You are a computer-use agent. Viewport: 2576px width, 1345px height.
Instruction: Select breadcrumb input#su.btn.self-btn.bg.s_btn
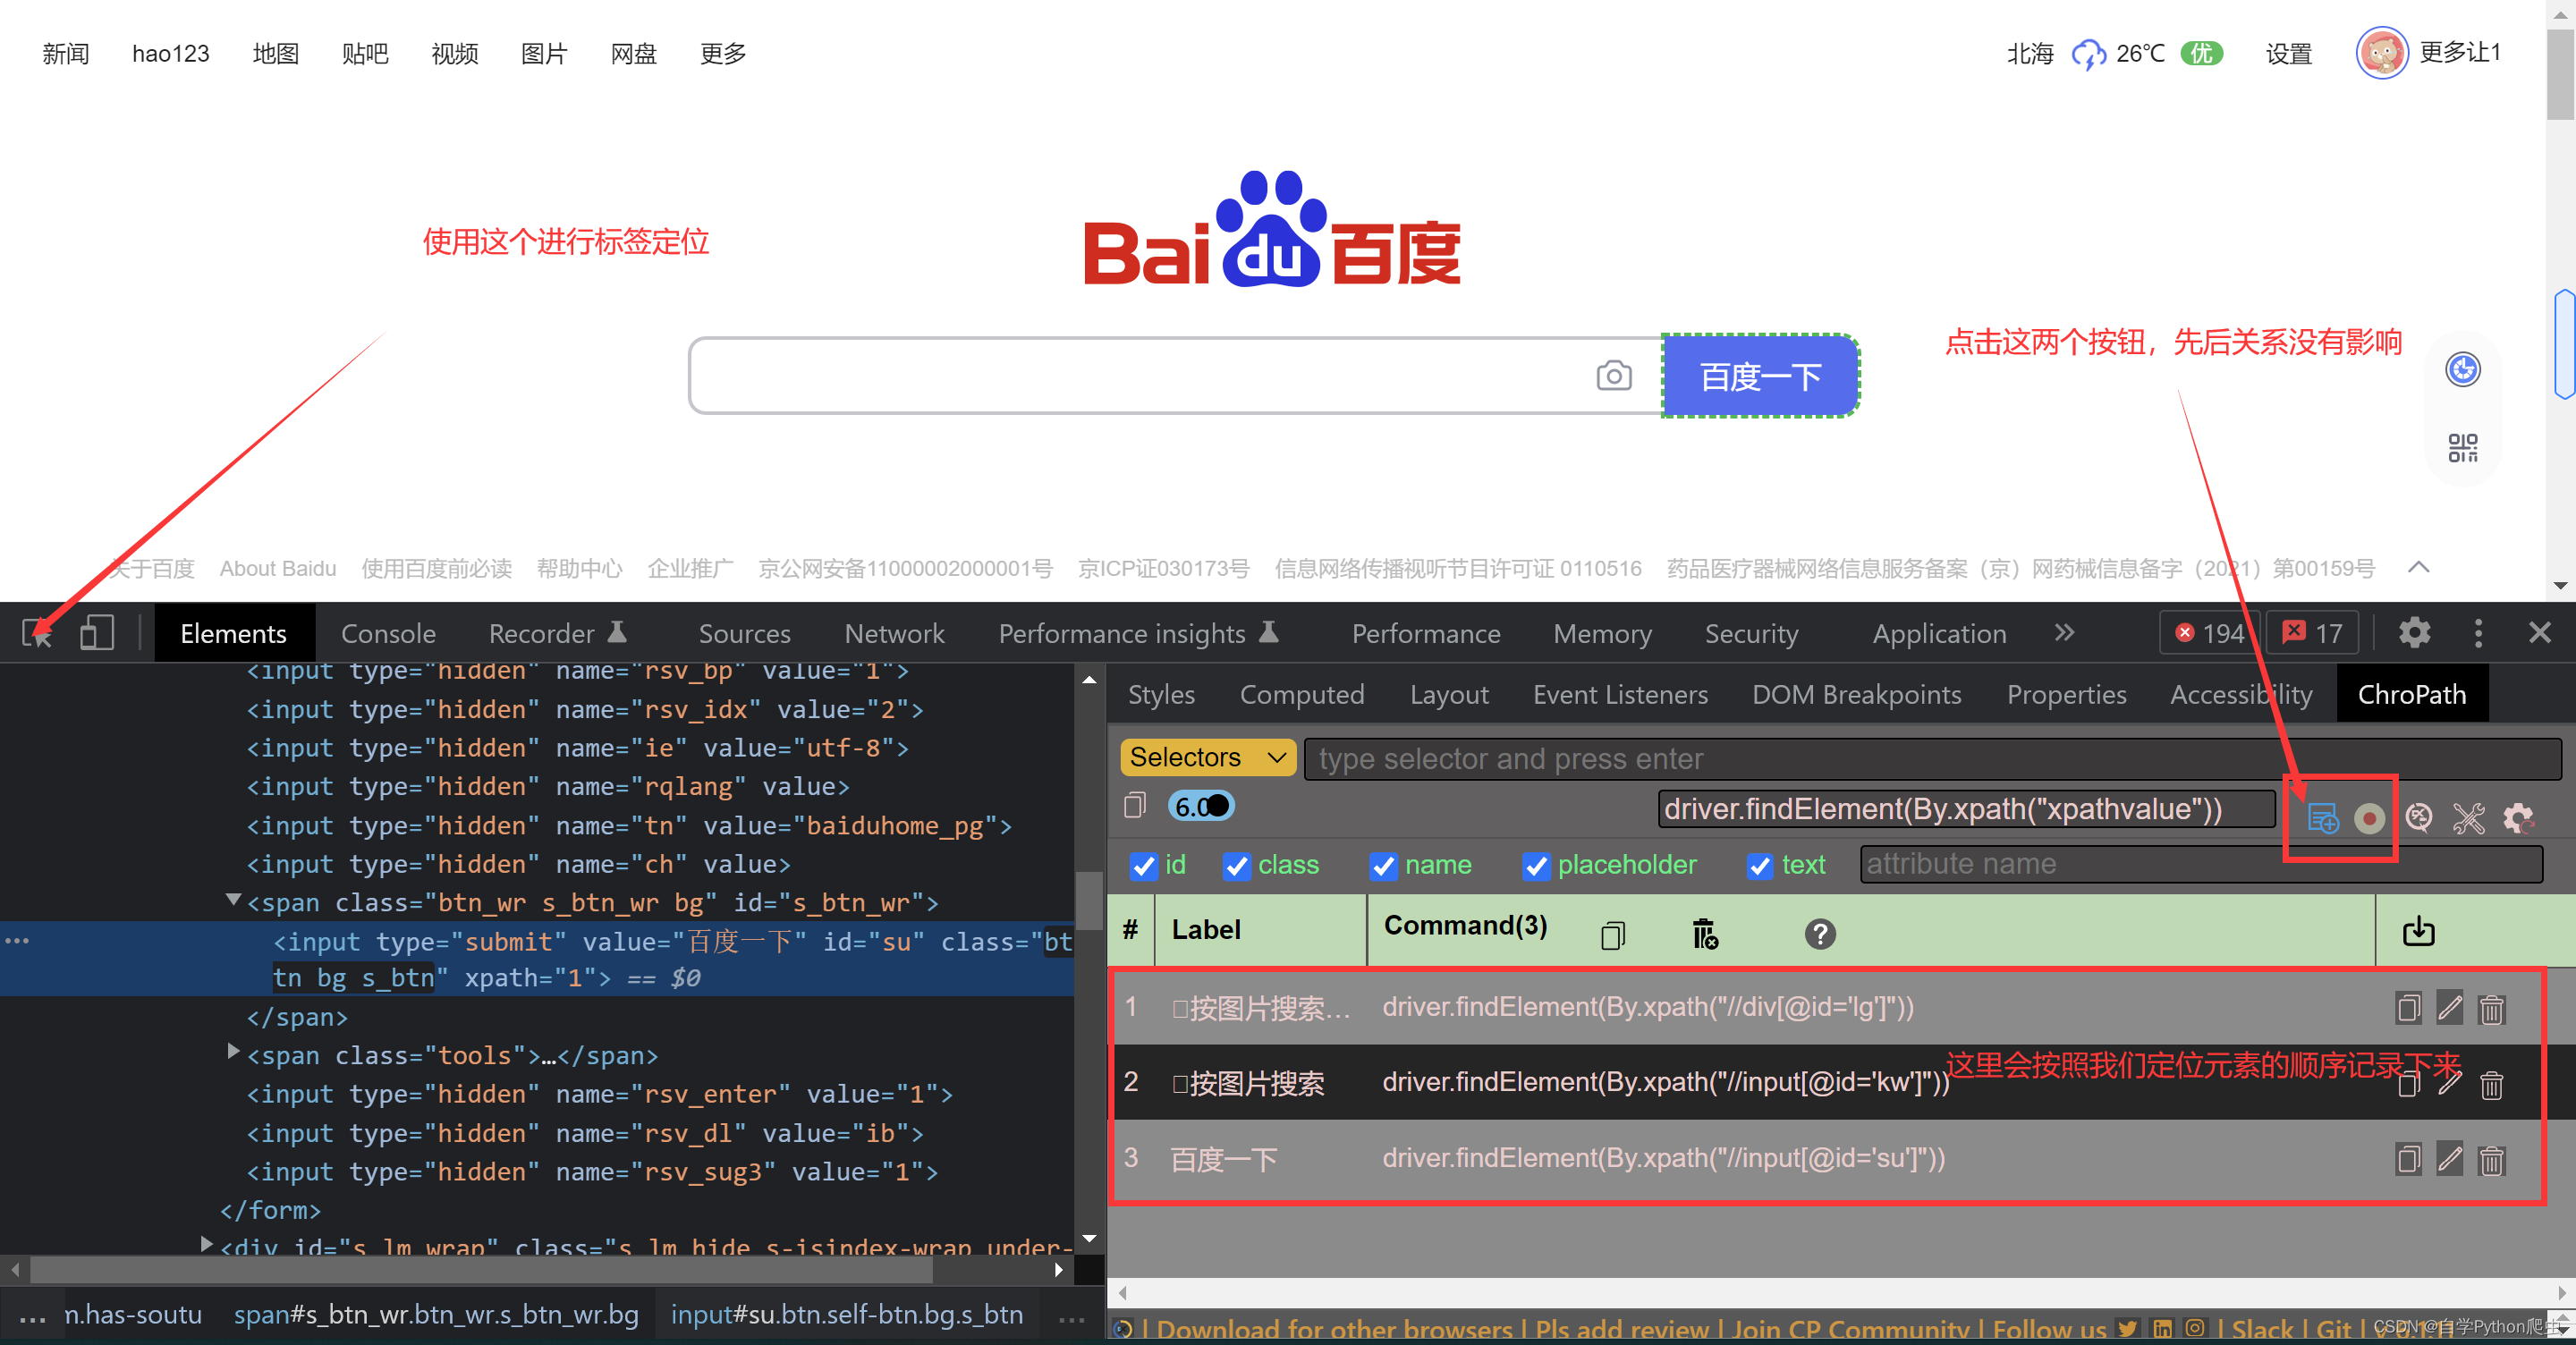(x=846, y=1314)
